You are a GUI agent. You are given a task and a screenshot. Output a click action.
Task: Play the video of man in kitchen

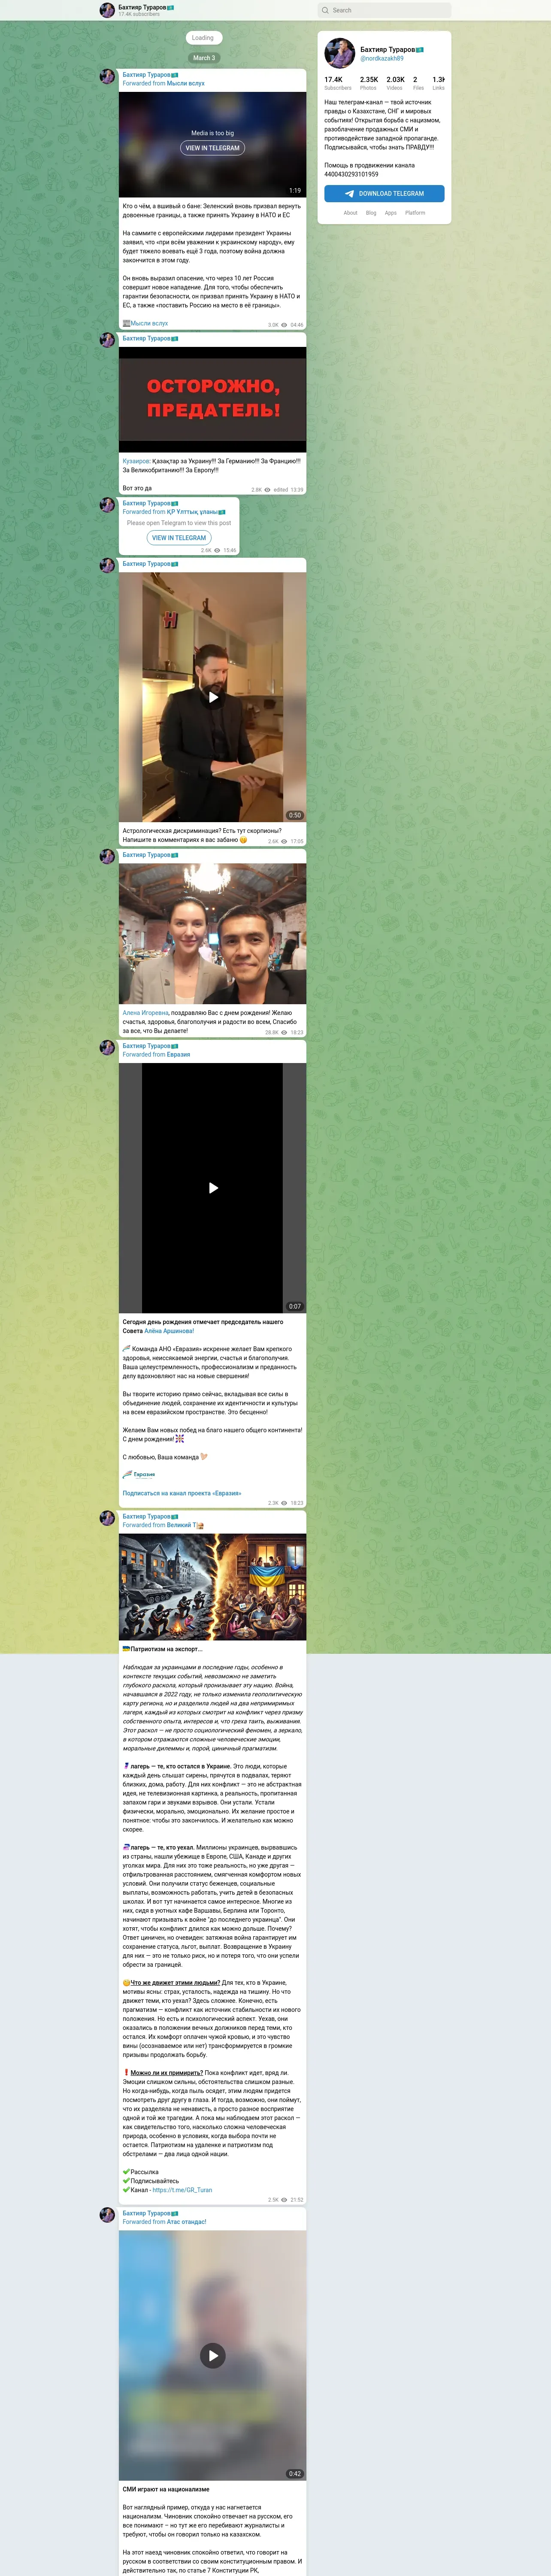(212, 697)
